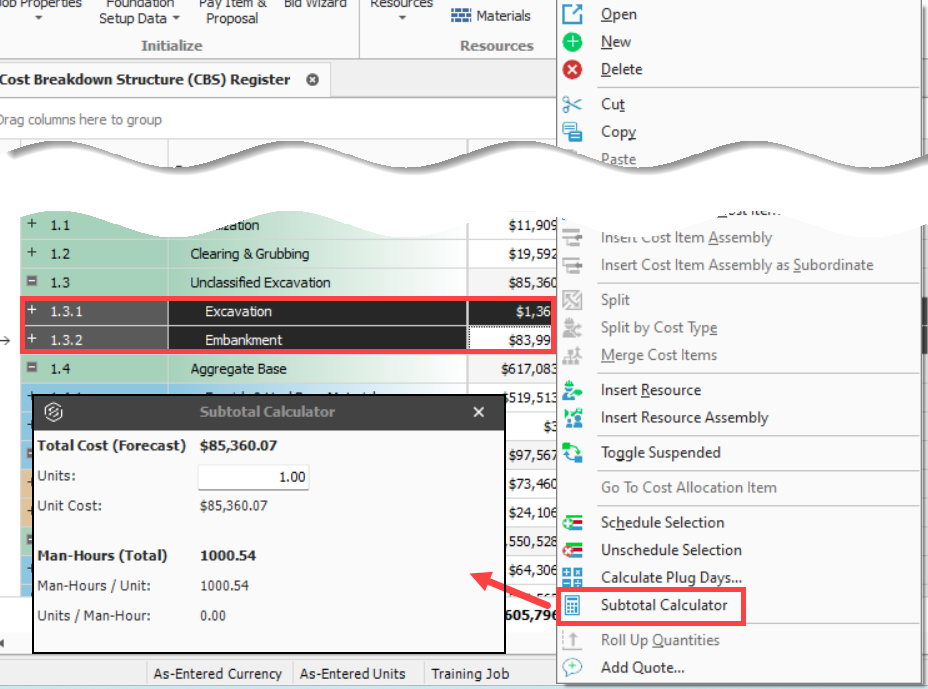The height and width of the screenshot is (689, 928).
Task: Click As-Entered Currency in the status bar
Action: [x=218, y=674]
